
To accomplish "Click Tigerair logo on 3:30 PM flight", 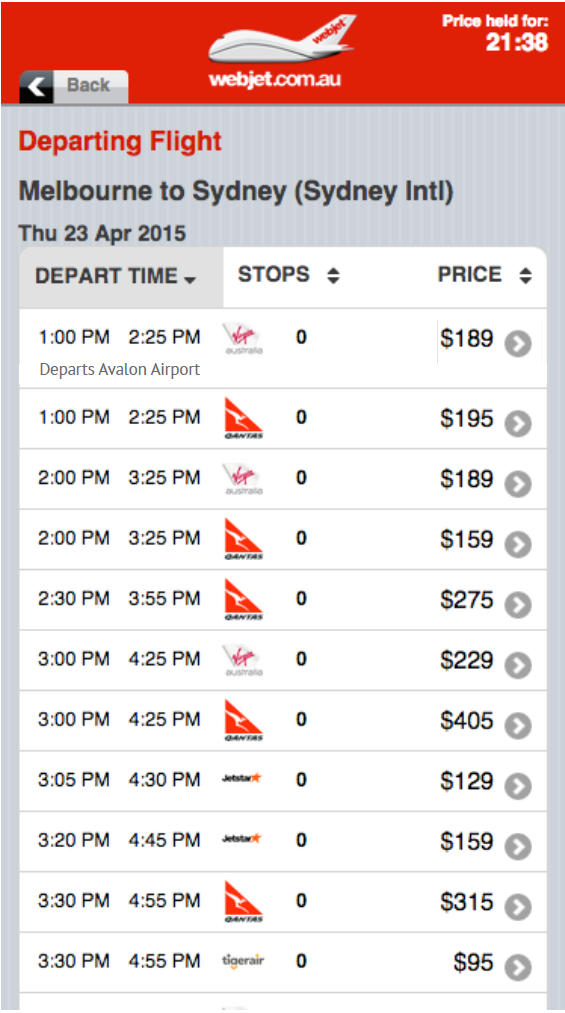I will point(243,961).
